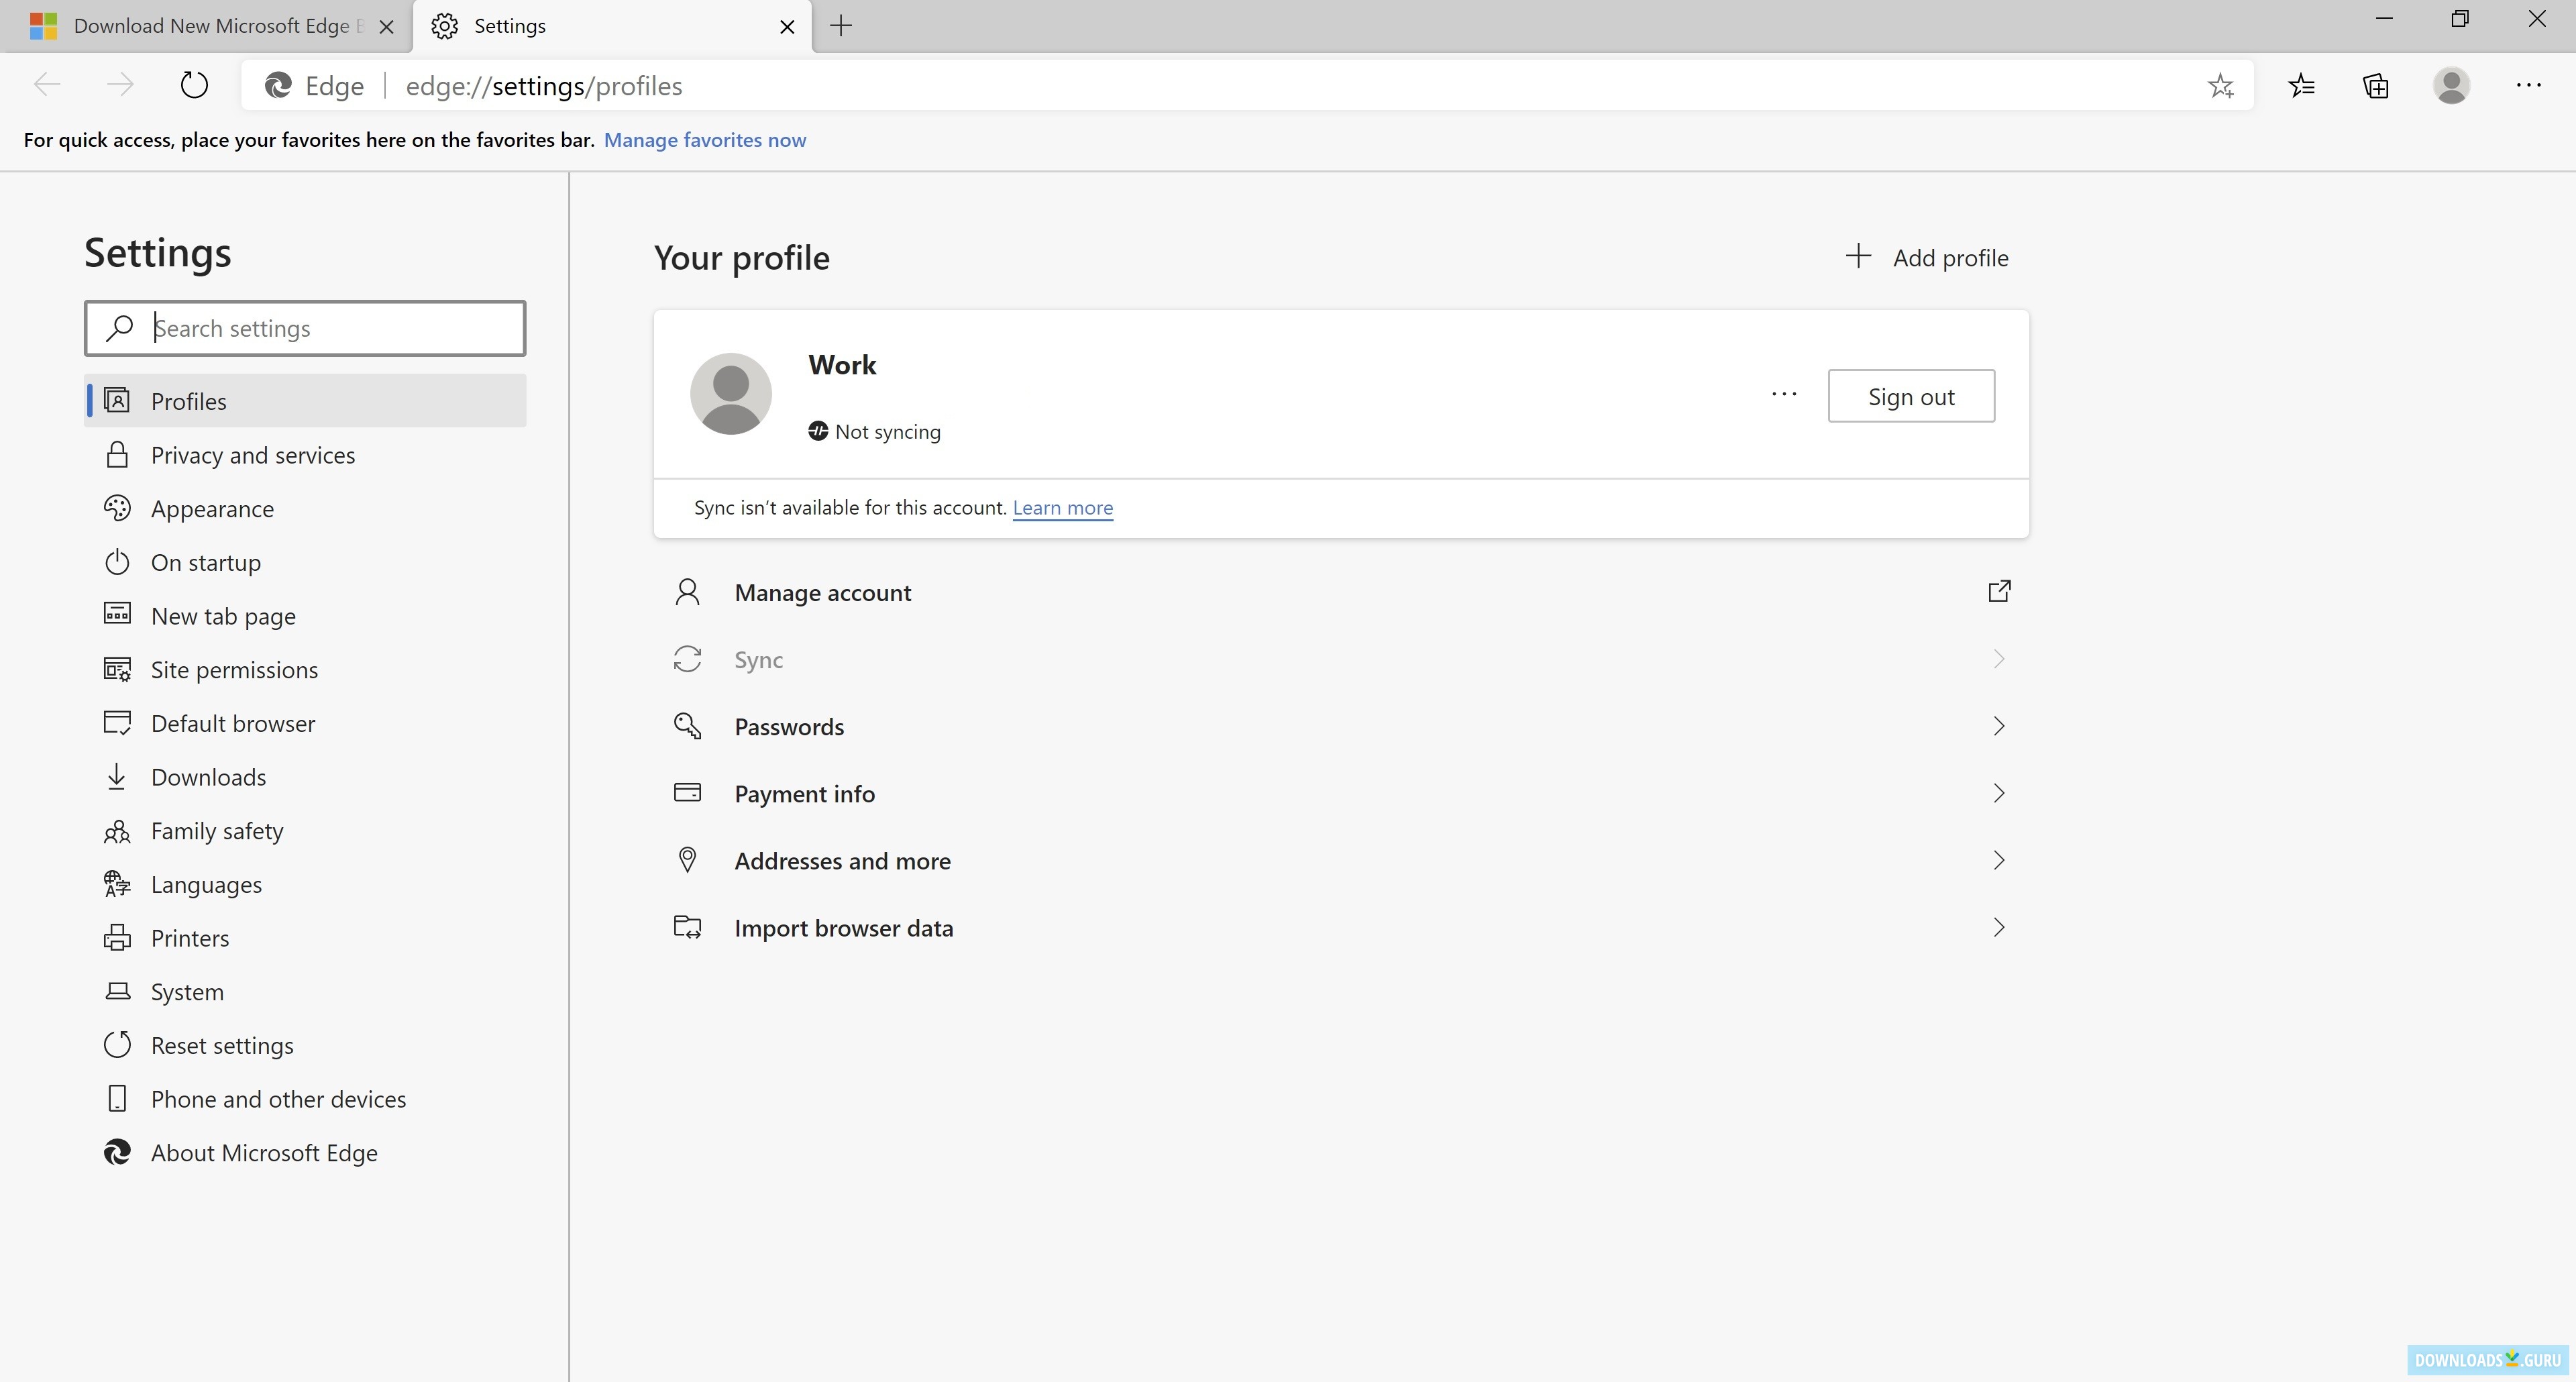Viewport: 2576px width, 1382px height.
Task: Expand Addresses and more
Action: click(1998, 860)
